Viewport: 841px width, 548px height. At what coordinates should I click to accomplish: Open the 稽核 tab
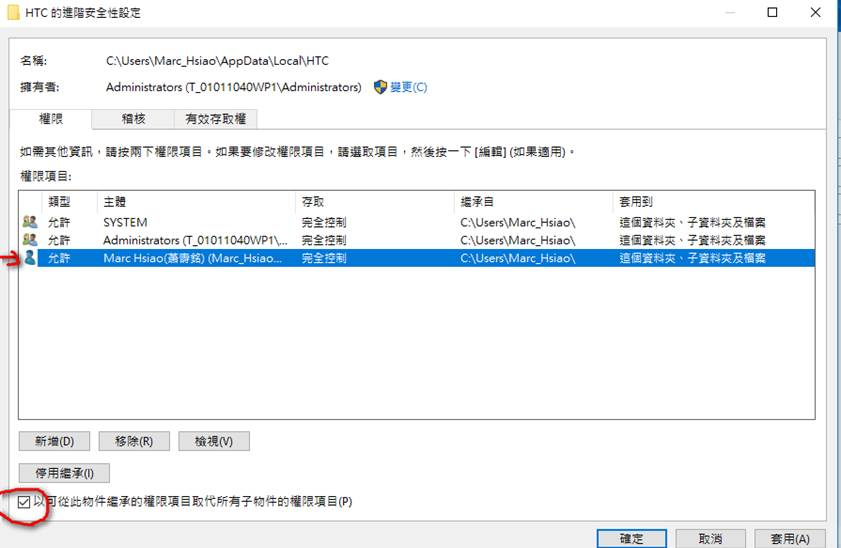[133, 119]
